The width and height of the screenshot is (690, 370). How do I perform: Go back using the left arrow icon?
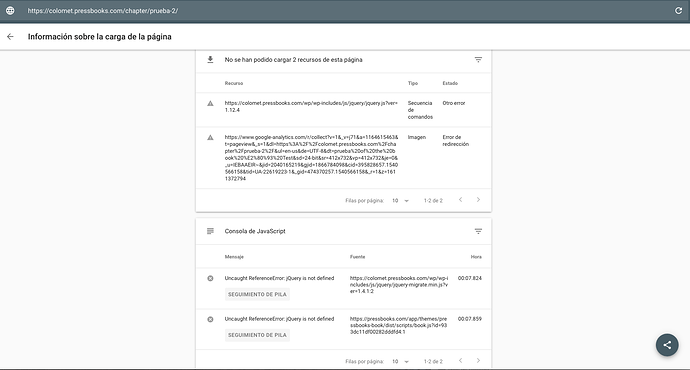tap(10, 37)
